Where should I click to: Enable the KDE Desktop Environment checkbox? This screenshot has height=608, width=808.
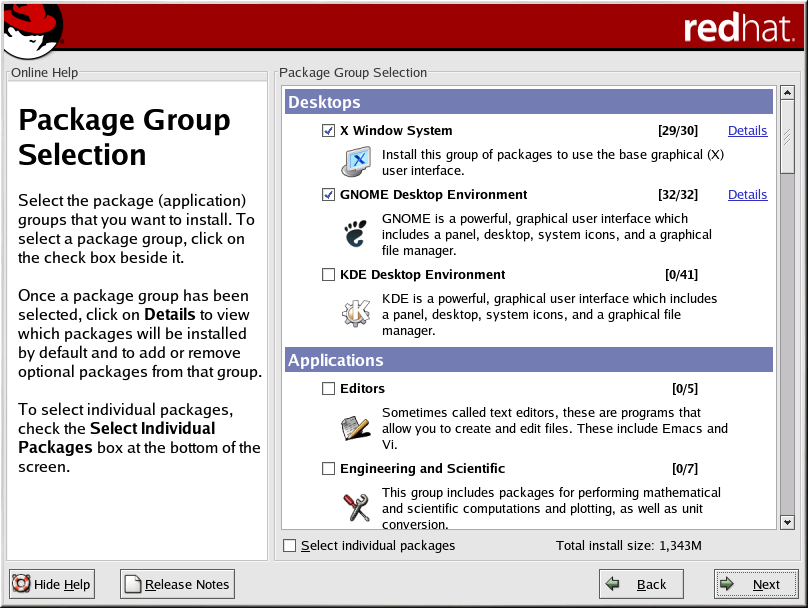coord(328,275)
